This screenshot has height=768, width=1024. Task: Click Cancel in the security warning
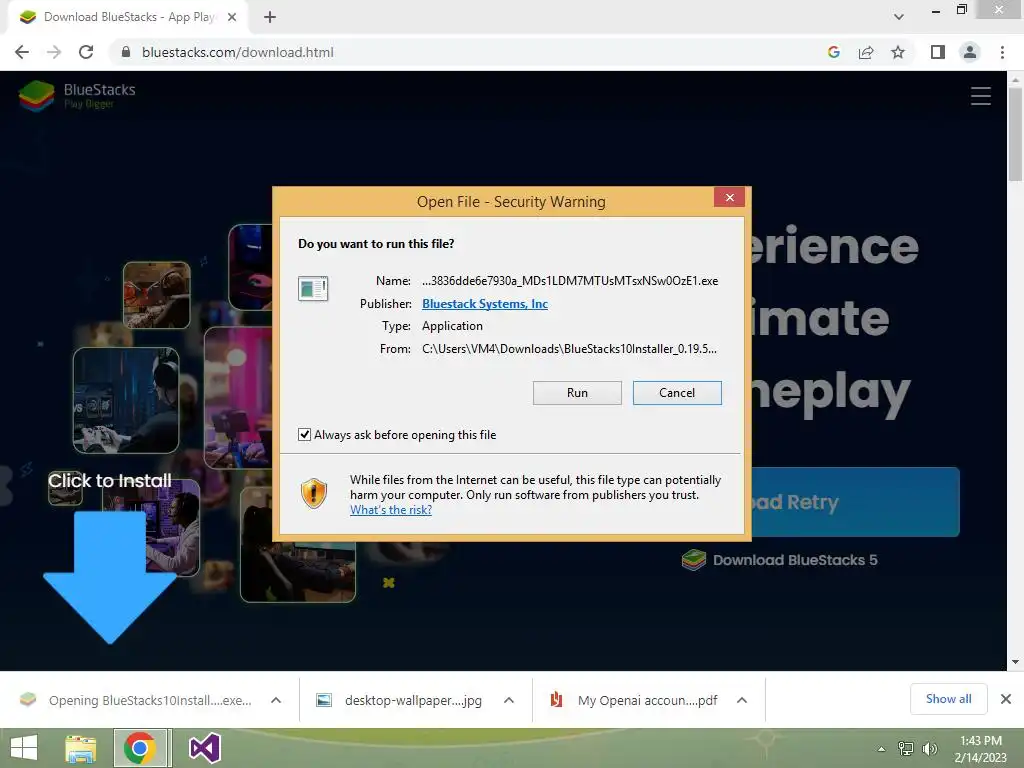pyautogui.click(x=677, y=392)
